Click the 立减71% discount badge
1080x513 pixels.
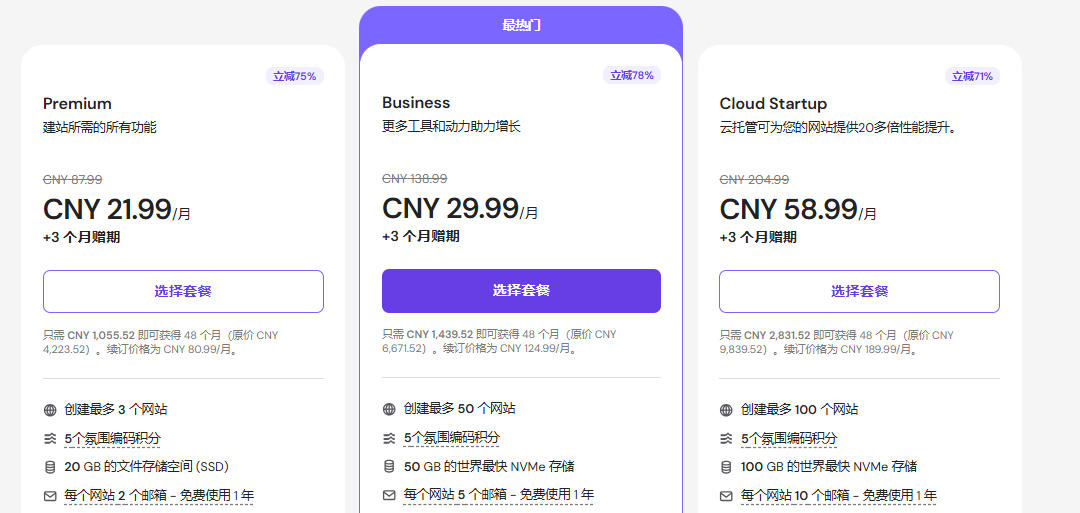(972, 76)
